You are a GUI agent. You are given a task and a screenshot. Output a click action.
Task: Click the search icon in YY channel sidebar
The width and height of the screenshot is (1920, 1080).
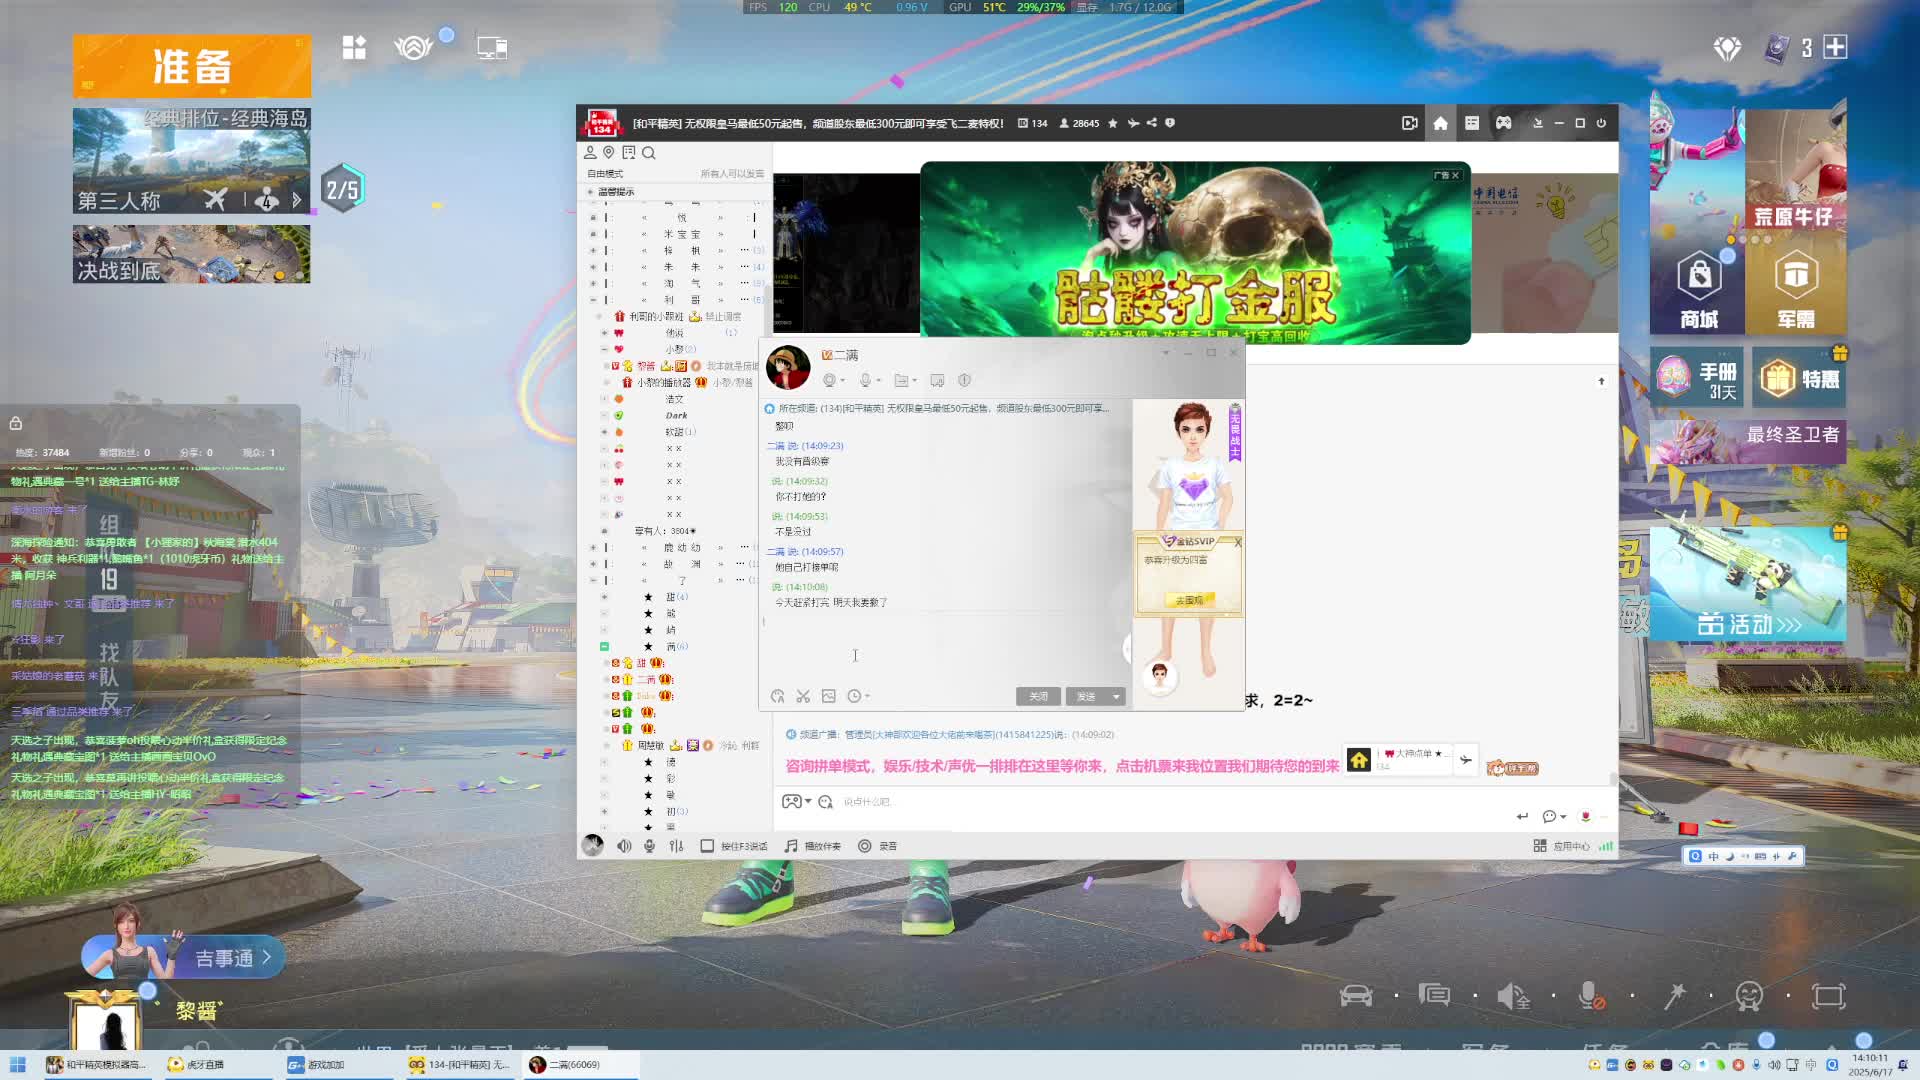tap(649, 153)
